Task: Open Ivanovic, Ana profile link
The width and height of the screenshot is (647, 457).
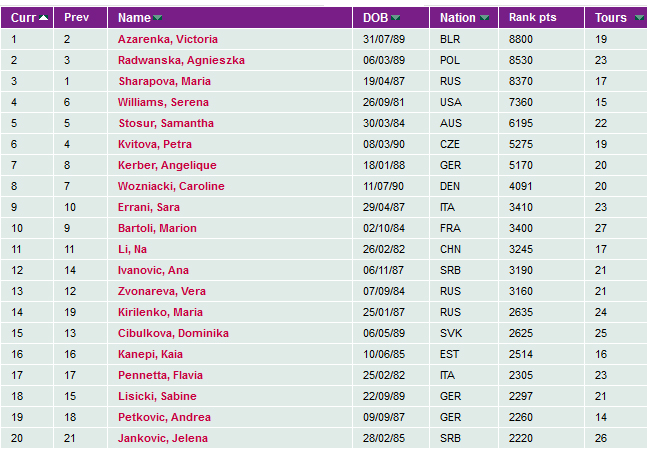Action: (x=153, y=270)
